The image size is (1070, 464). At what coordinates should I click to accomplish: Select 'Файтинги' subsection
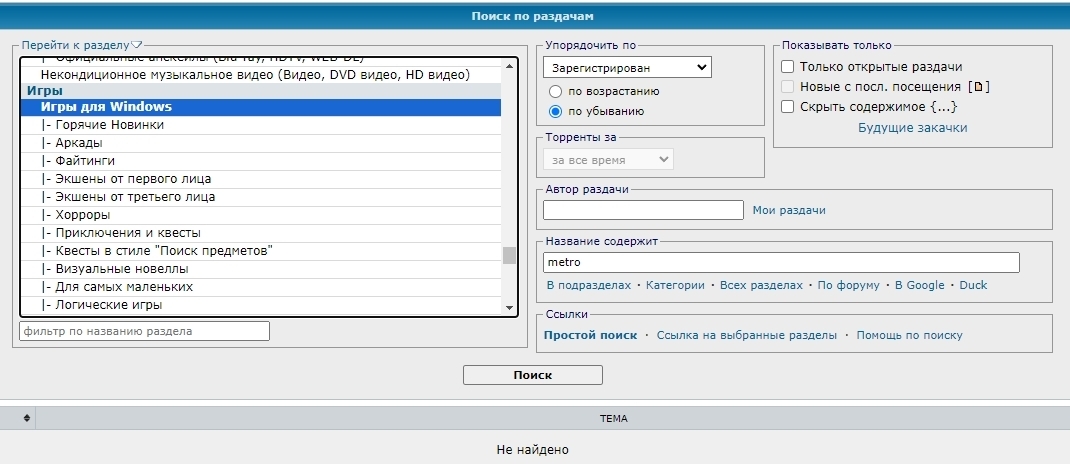coord(261,161)
